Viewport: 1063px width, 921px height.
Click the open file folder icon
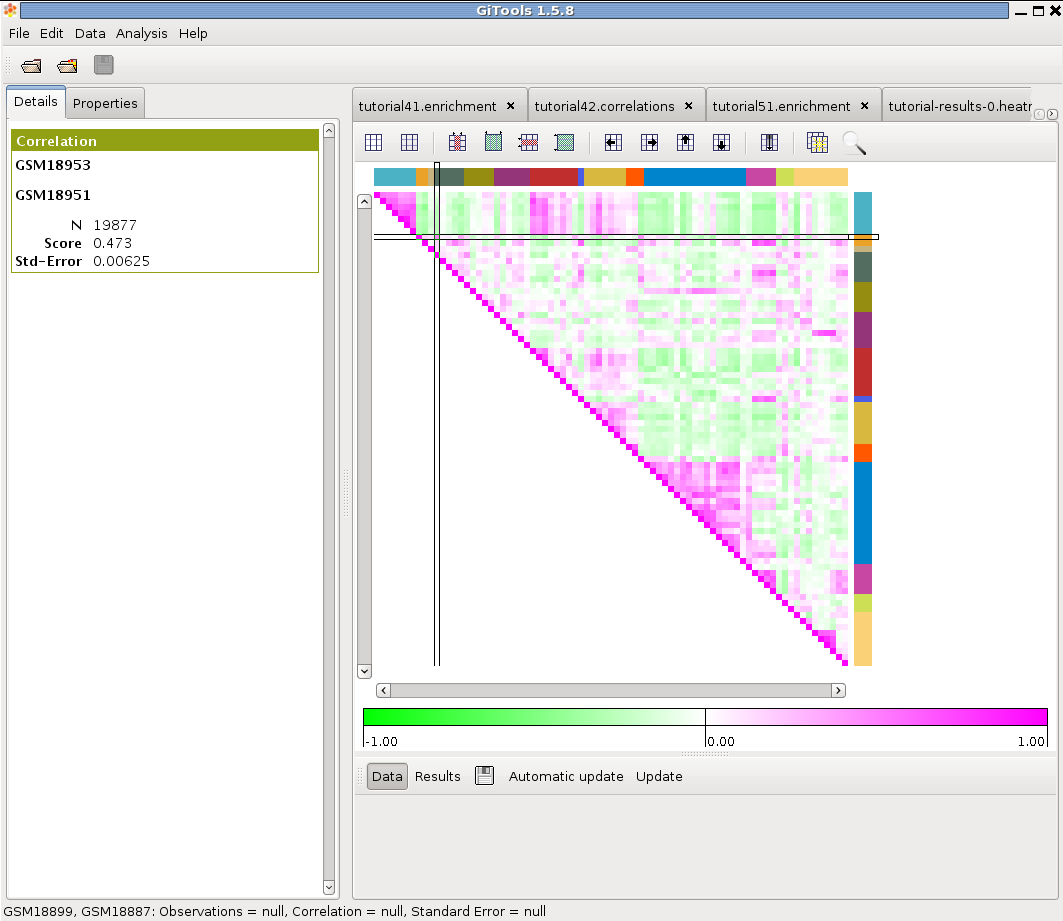pos(31,66)
